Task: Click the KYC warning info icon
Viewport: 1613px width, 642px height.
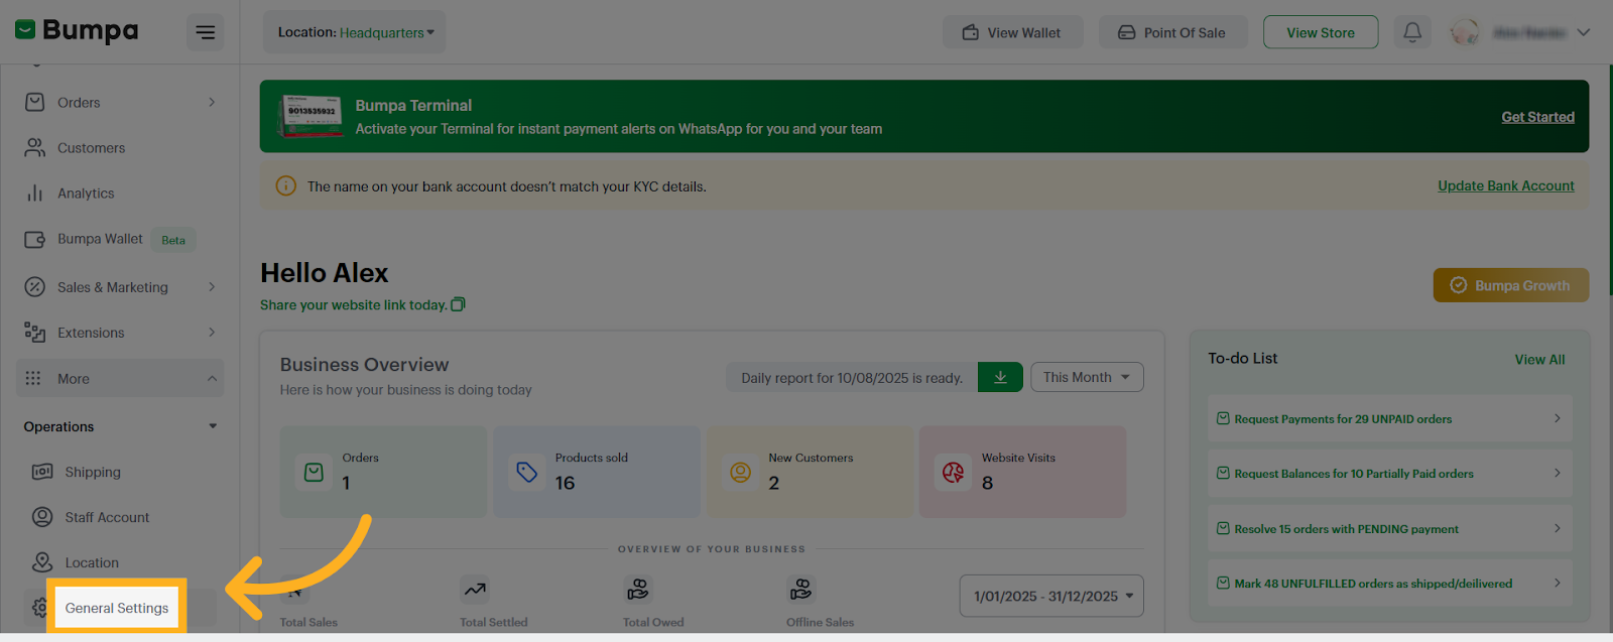Action: (286, 186)
